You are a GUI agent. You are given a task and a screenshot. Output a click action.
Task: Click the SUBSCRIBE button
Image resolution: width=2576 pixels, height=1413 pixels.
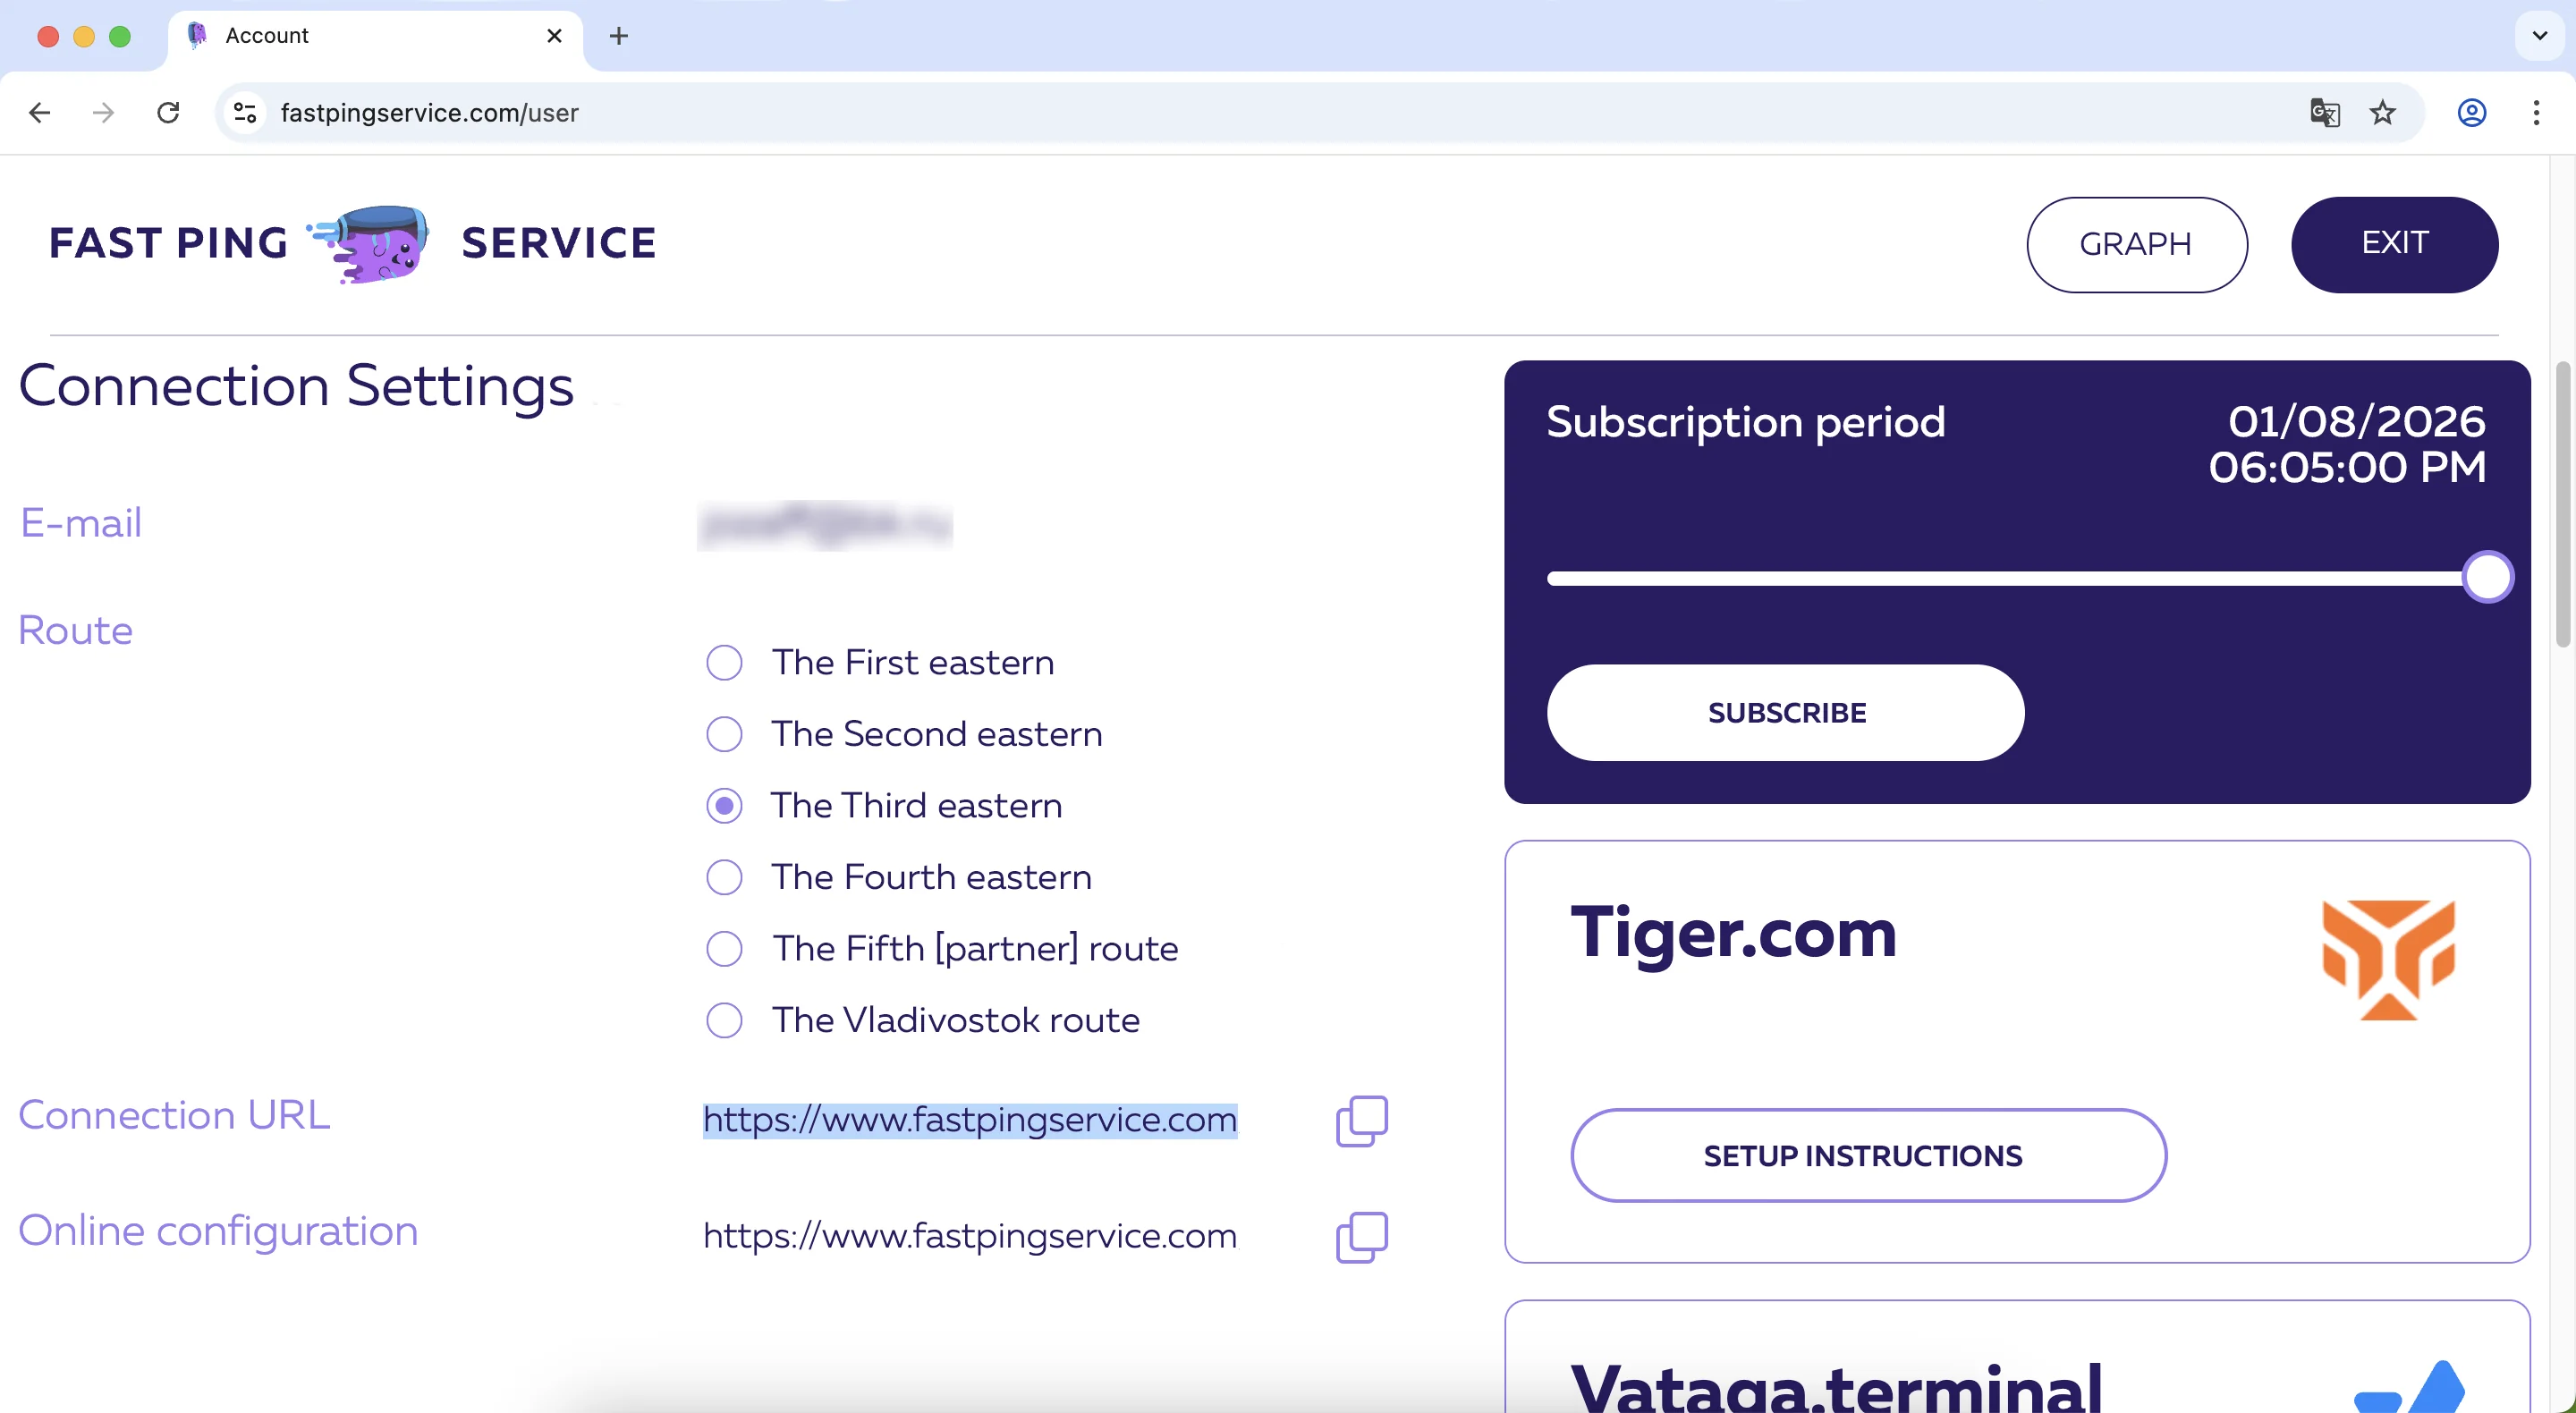tap(1785, 713)
